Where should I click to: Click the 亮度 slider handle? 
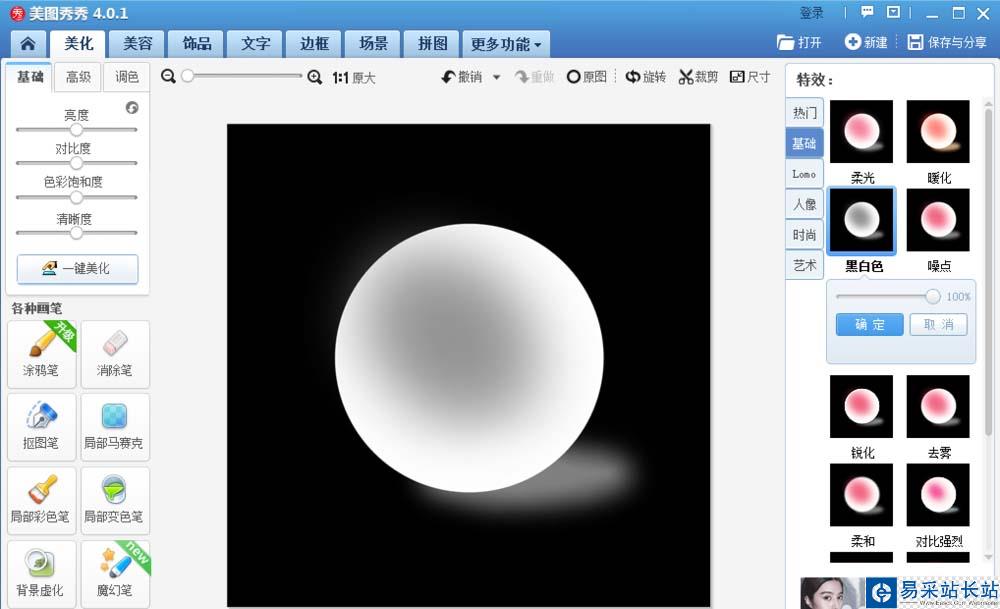point(77,129)
